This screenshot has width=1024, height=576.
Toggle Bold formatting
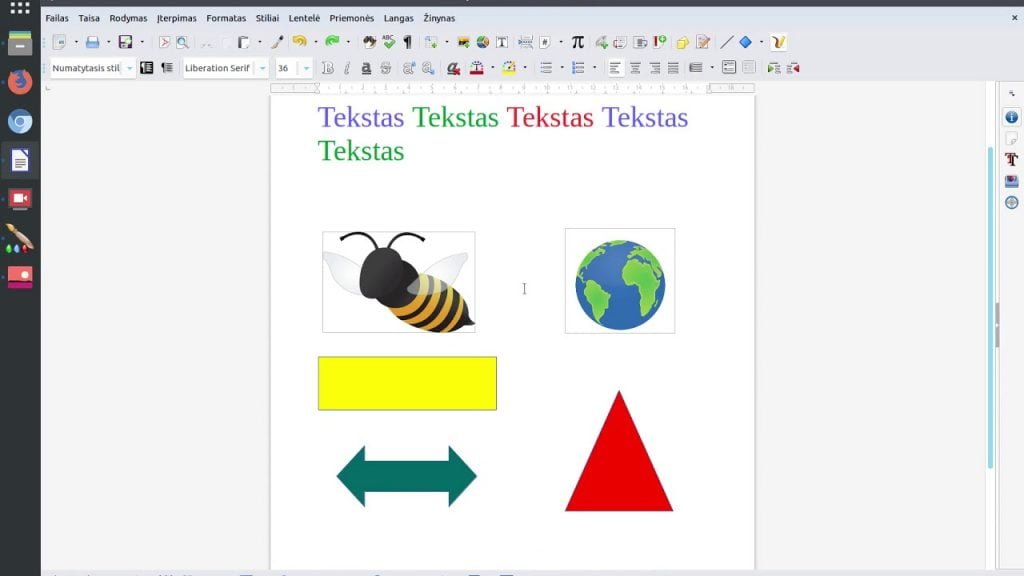tap(328, 68)
